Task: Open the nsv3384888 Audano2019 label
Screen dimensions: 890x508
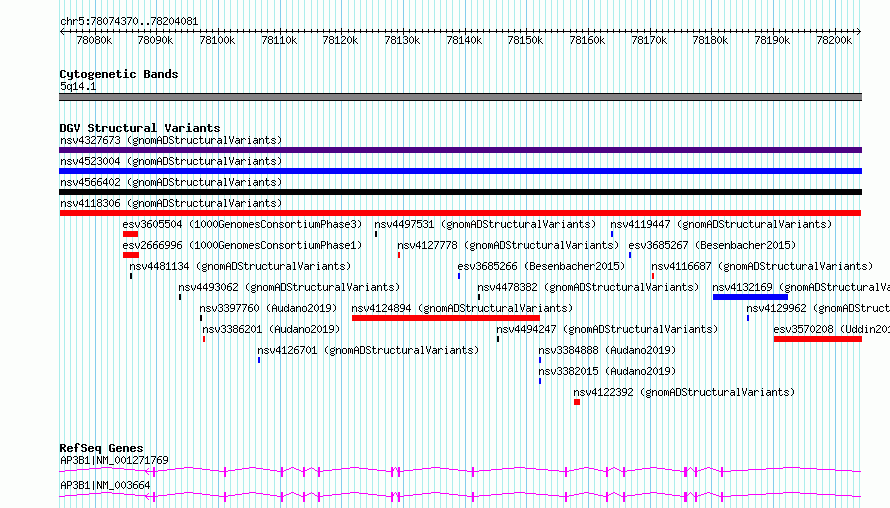Action: [607, 350]
